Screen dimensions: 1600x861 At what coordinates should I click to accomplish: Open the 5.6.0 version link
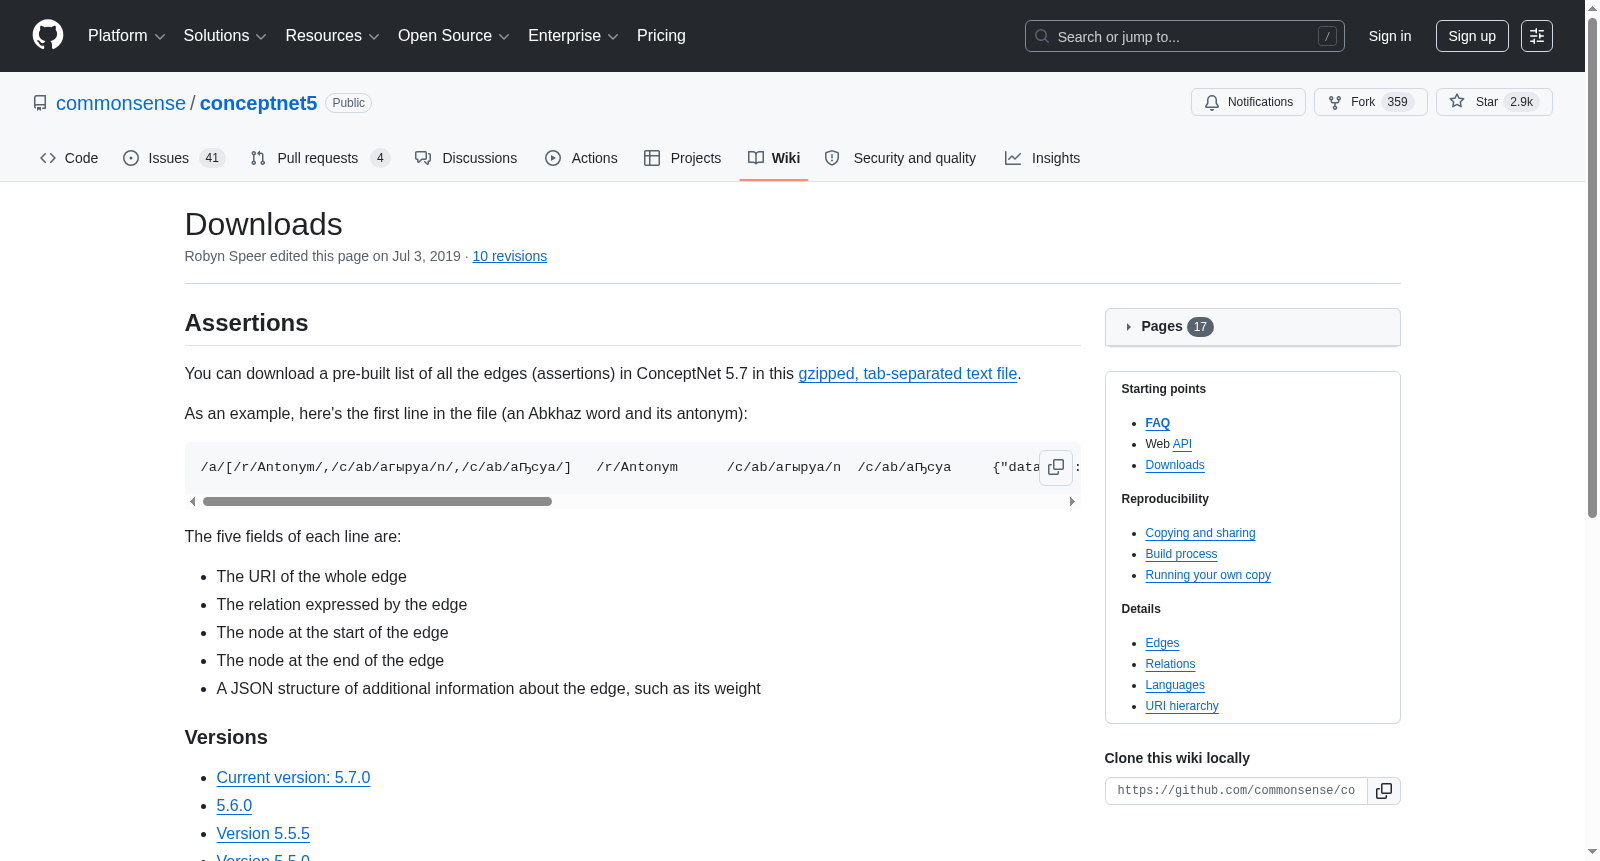coord(234,805)
